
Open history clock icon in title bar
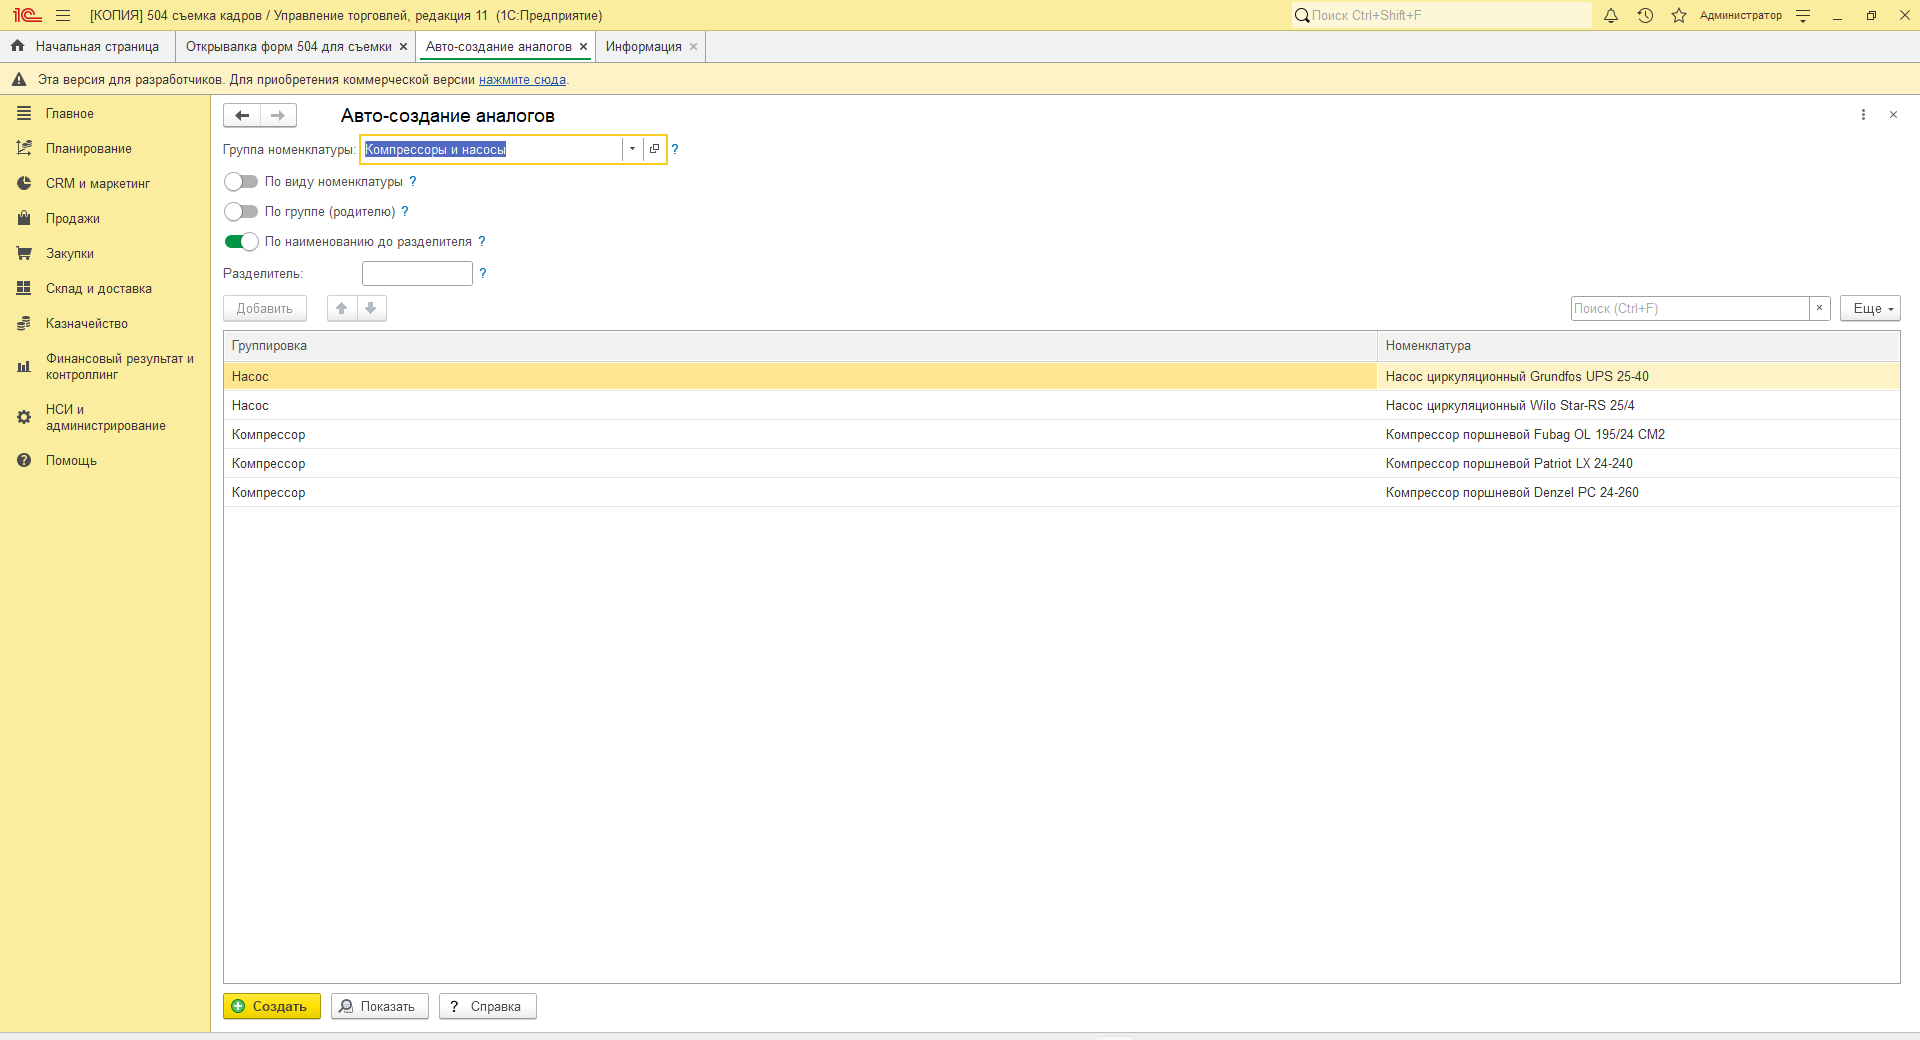pyautogui.click(x=1645, y=15)
